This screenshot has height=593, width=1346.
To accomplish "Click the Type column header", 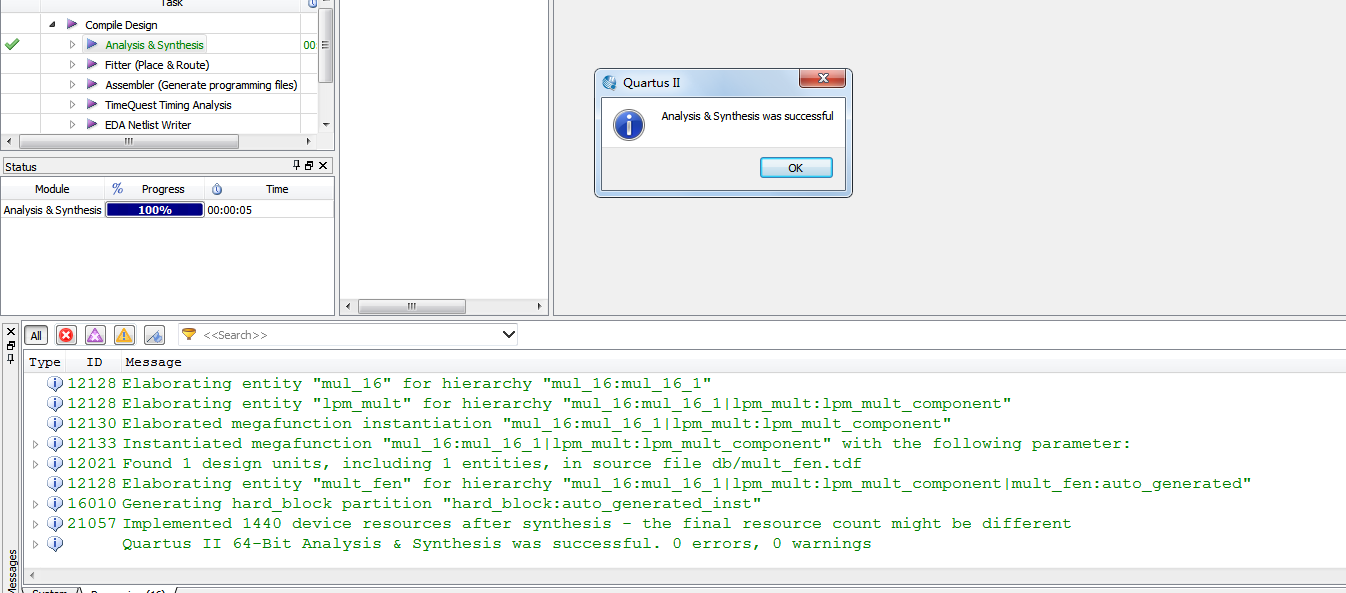I will click(x=45, y=362).
